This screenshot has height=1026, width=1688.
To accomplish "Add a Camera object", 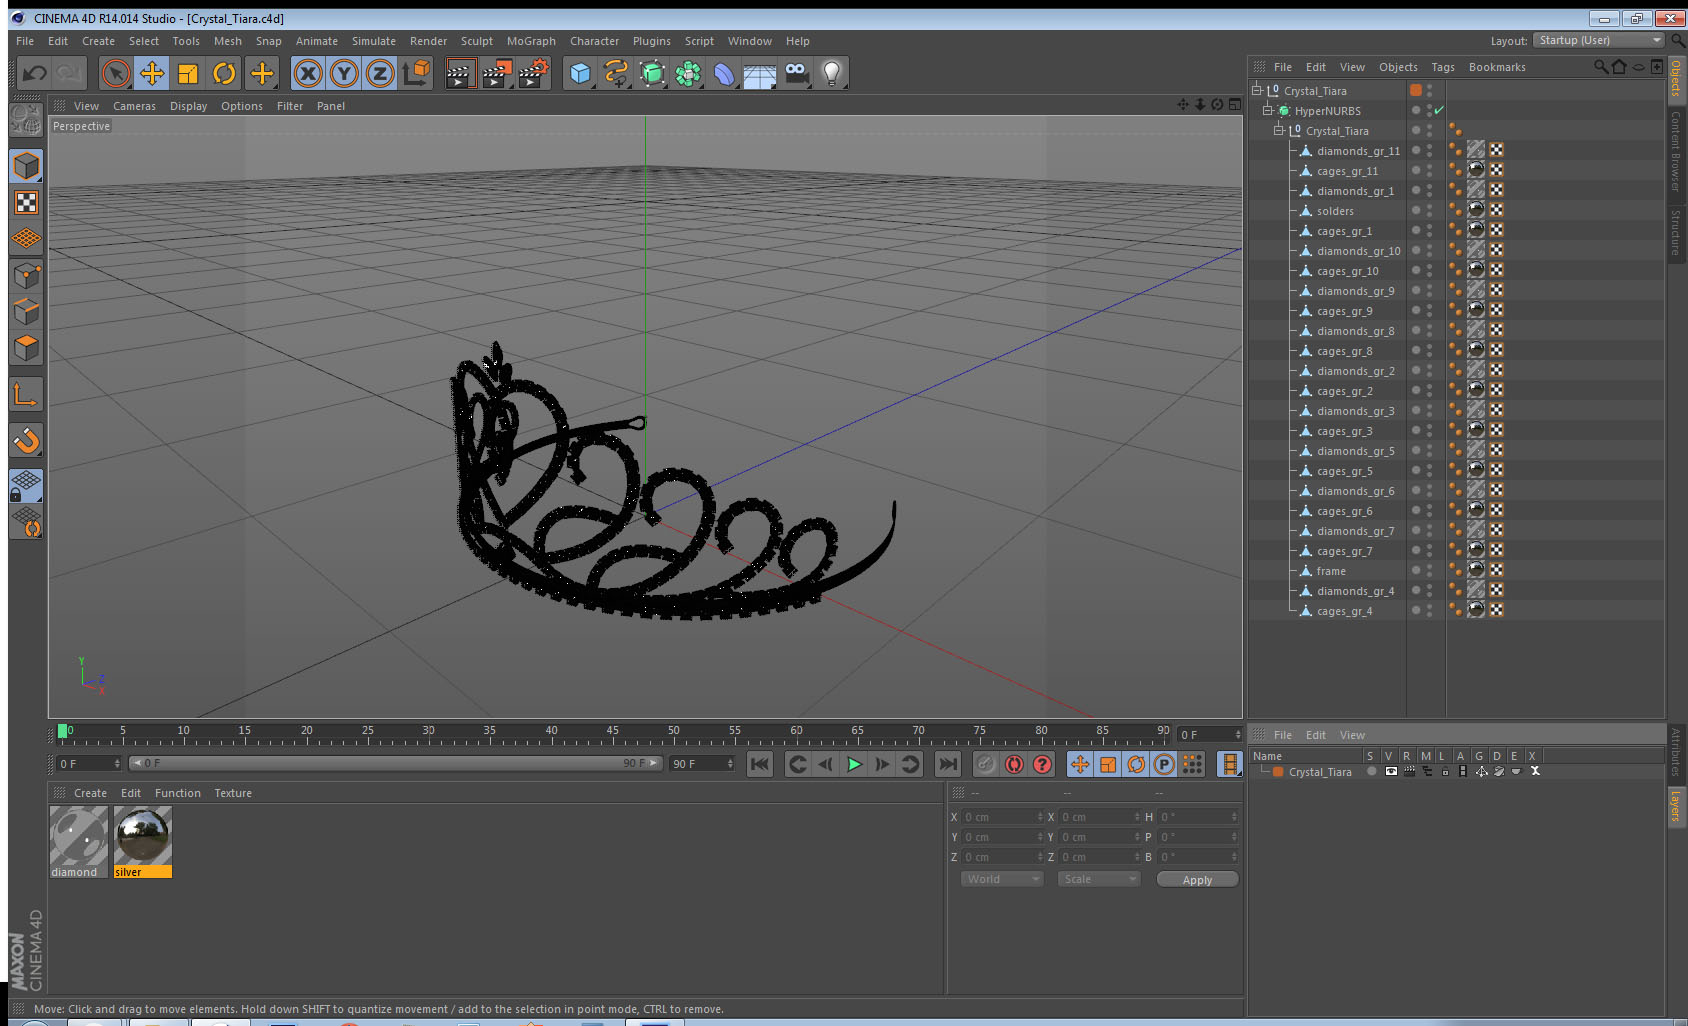I will (x=796, y=73).
